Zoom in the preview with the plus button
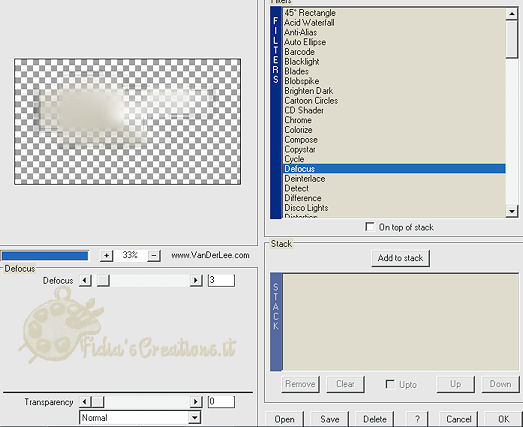This screenshot has height=427, width=523. tap(106, 256)
